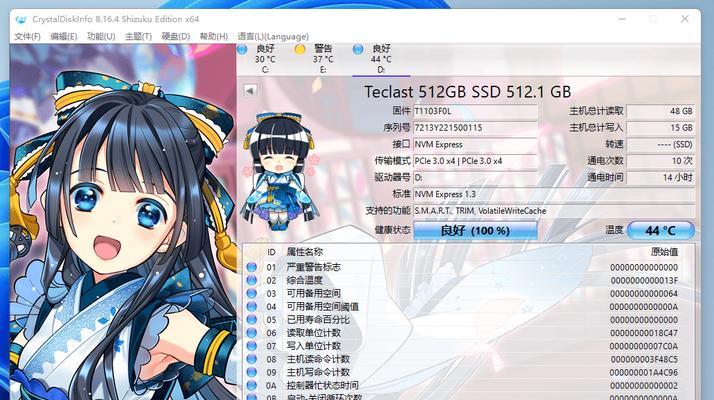Click status dot for attribute 01 严重警告标志
Screen dimensions: 714x400
[x=251, y=267]
